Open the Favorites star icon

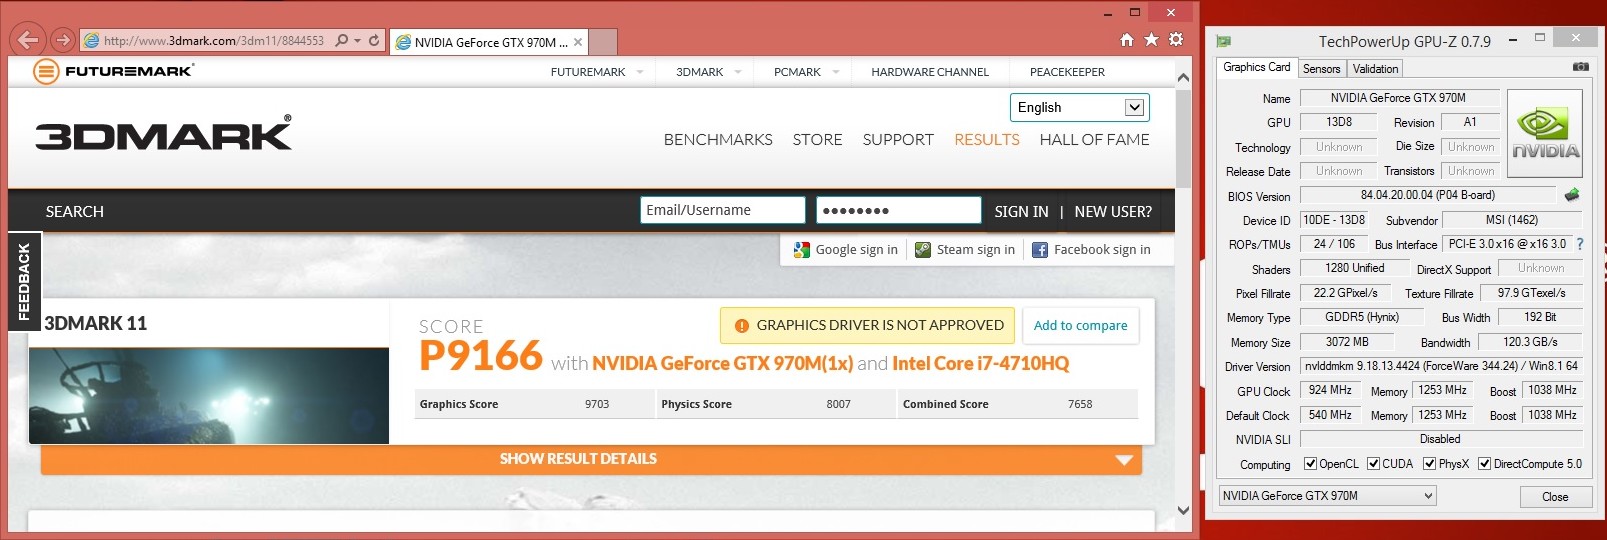(x=1151, y=40)
